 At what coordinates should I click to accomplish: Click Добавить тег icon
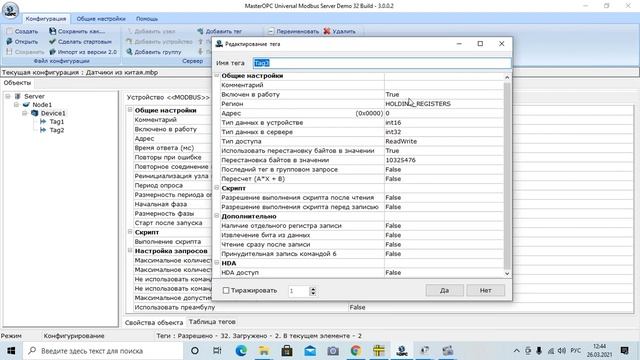coord(200,31)
